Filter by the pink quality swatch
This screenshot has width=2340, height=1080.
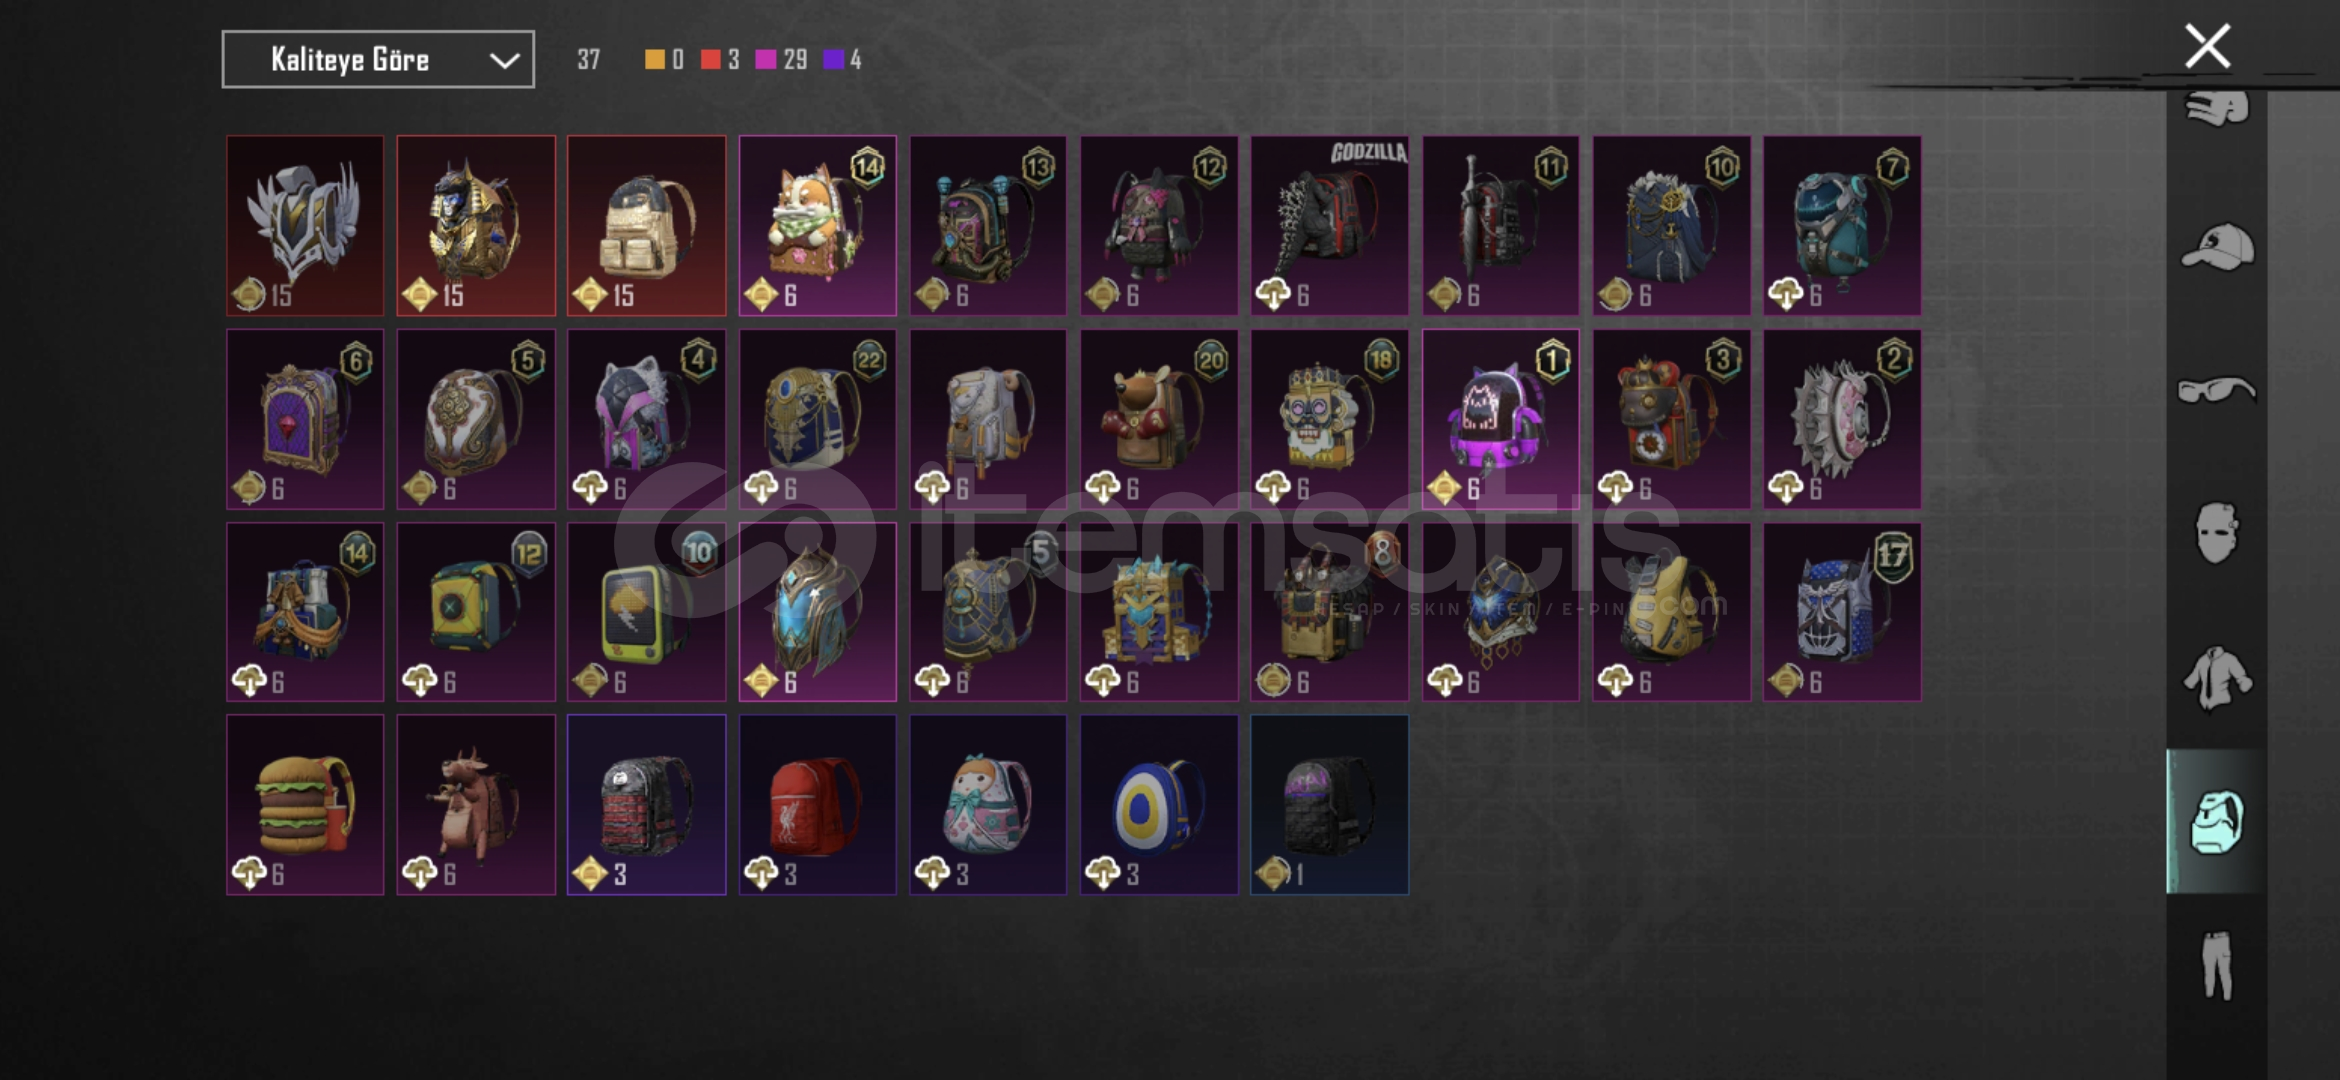pos(765,60)
